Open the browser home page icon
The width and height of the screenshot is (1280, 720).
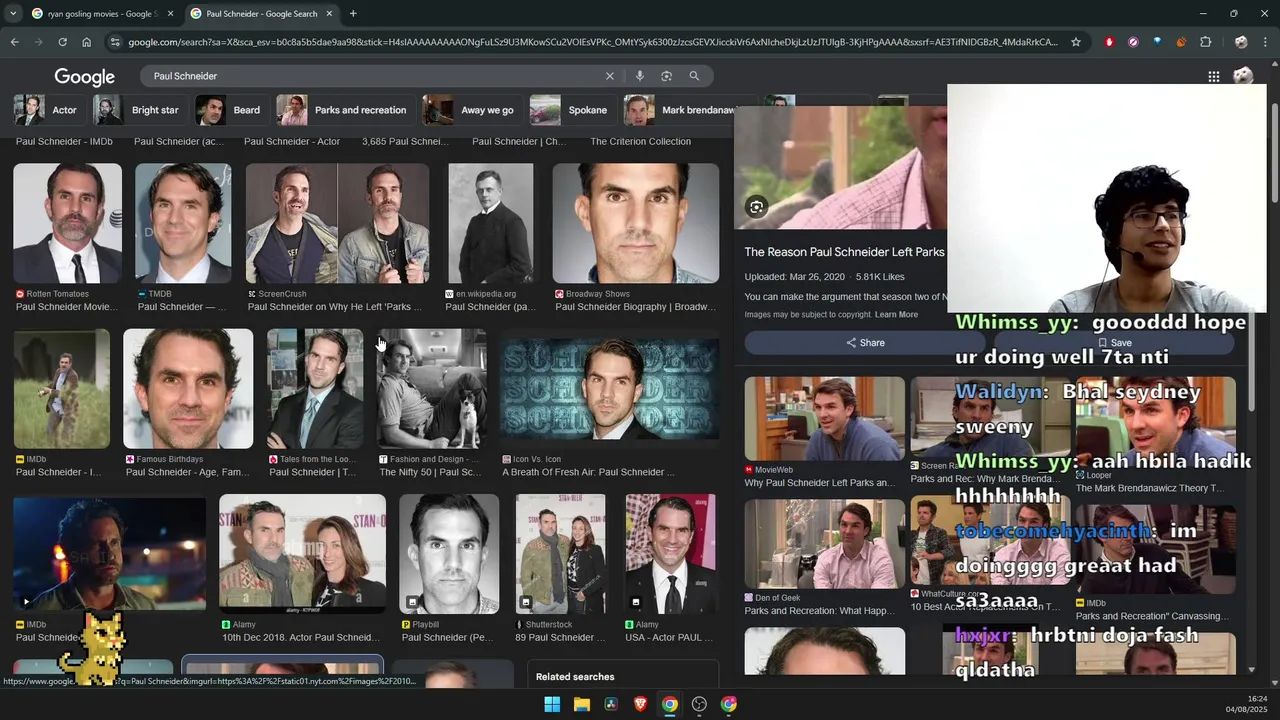click(86, 42)
